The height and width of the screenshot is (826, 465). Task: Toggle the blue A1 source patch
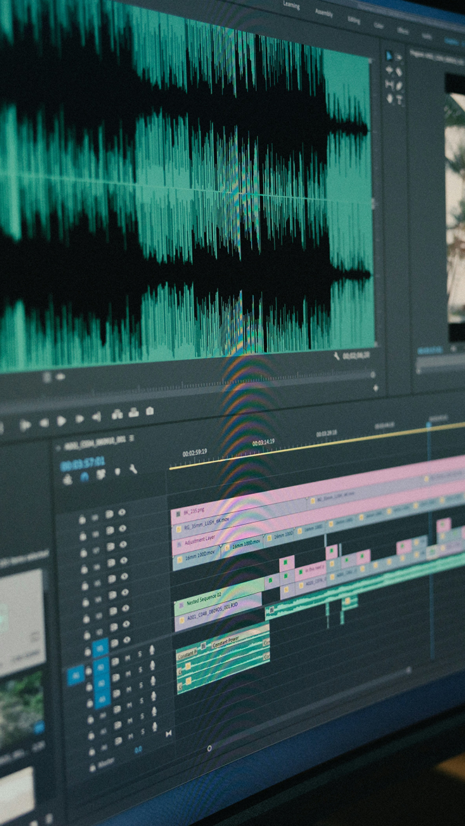click(x=76, y=675)
